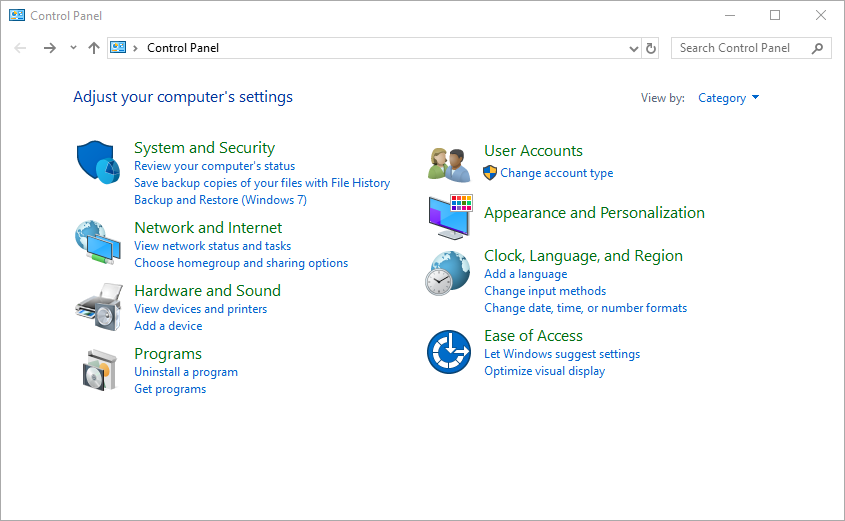Open Backup and Restore (Windows 7)
The height and width of the screenshot is (521, 845).
point(220,200)
